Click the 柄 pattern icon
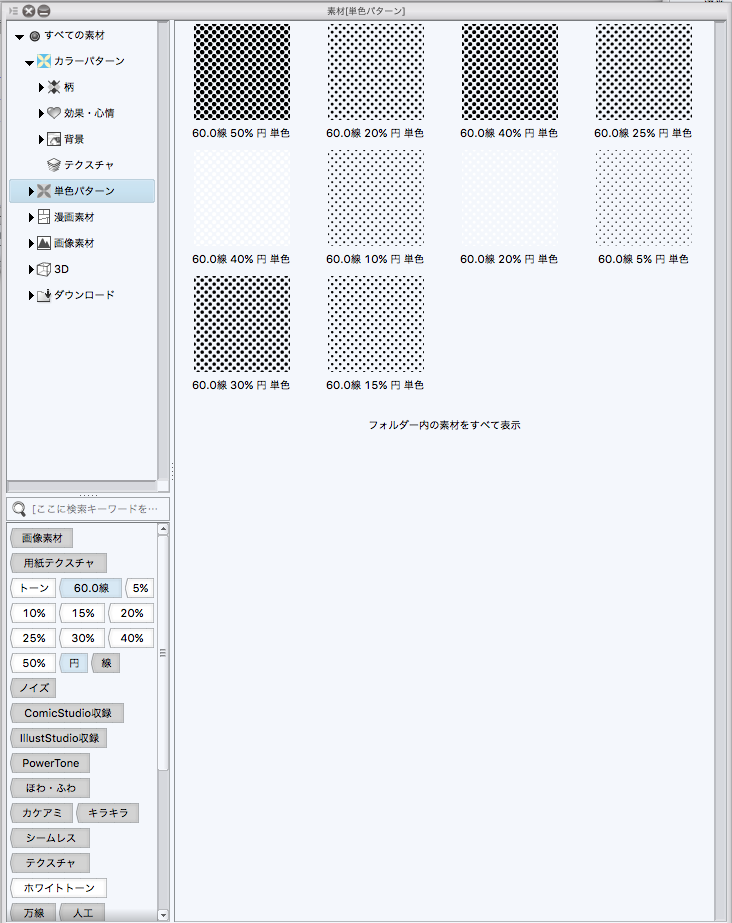The height and width of the screenshot is (923, 732). pyautogui.click(x=54, y=87)
